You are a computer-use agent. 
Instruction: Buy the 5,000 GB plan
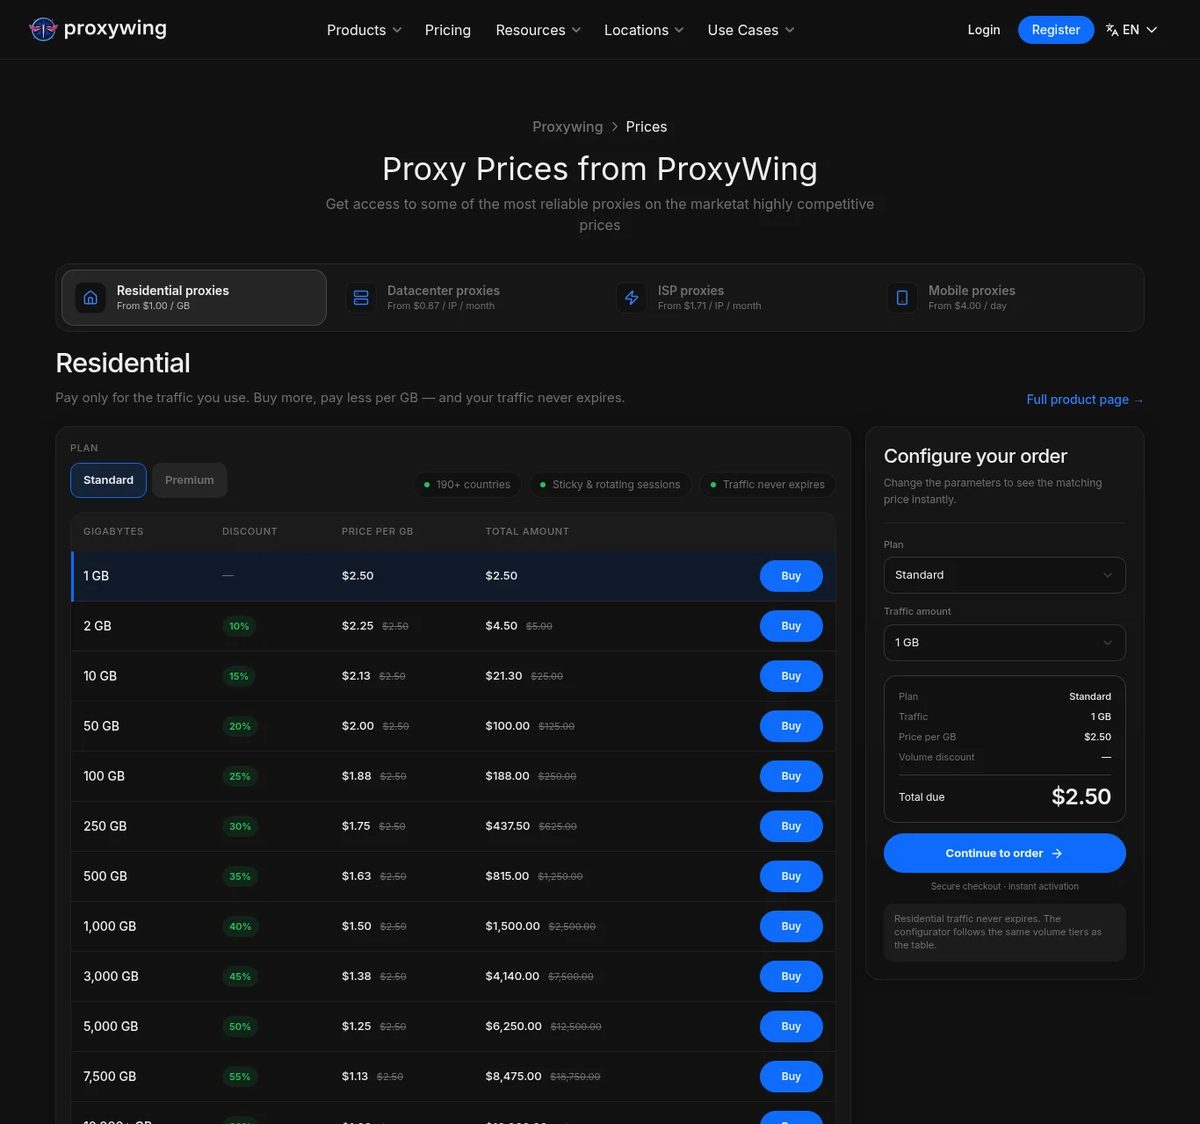(x=791, y=1026)
